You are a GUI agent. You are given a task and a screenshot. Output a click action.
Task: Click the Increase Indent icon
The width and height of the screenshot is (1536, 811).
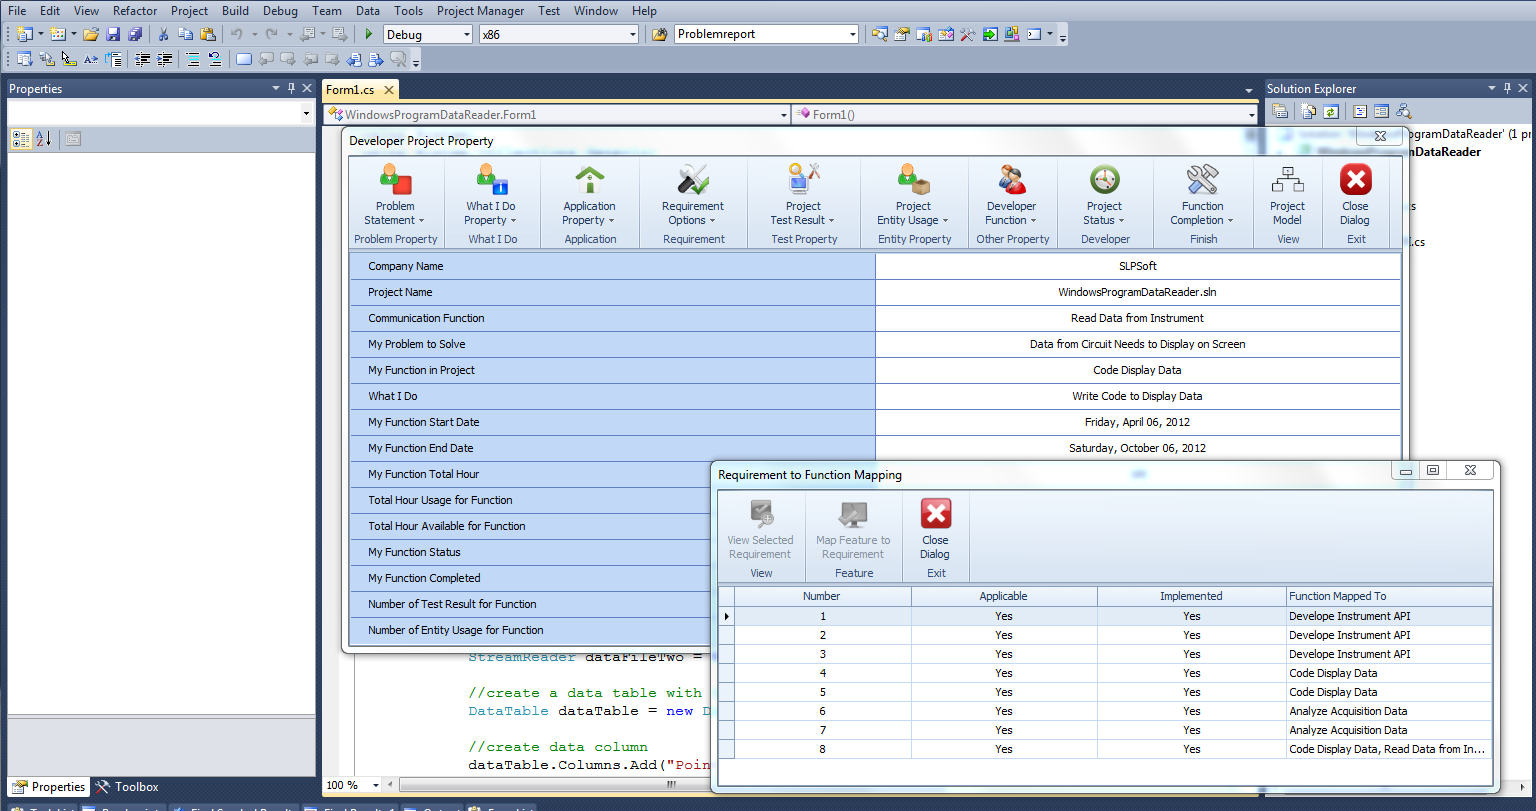(x=164, y=59)
